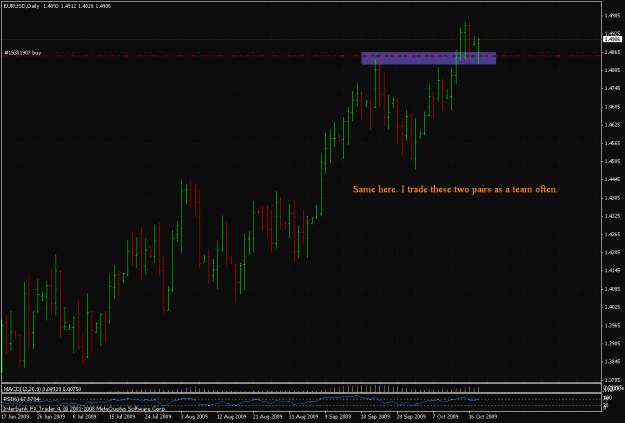Image resolution: width=625 pixels, height=423 pixels.
Task: Click the Interbank FX Trader 4 copyright text
Action: (84, 409)
